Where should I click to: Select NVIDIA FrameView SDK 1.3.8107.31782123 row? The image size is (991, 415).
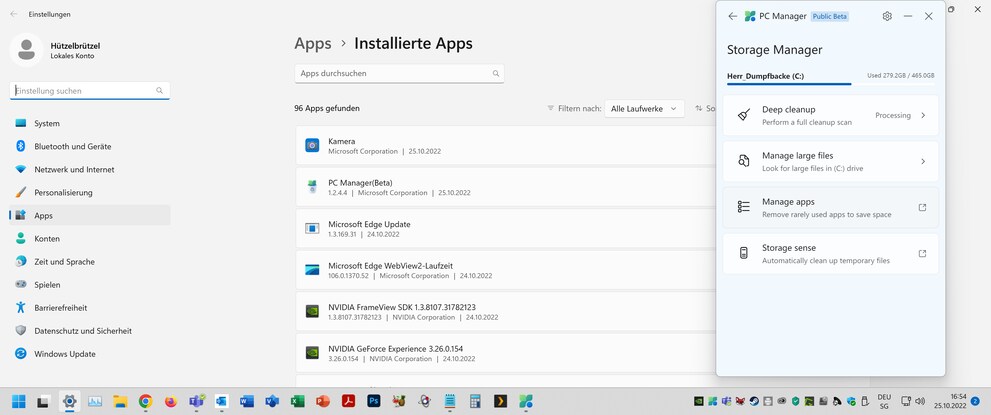click(x=506, y=311)
